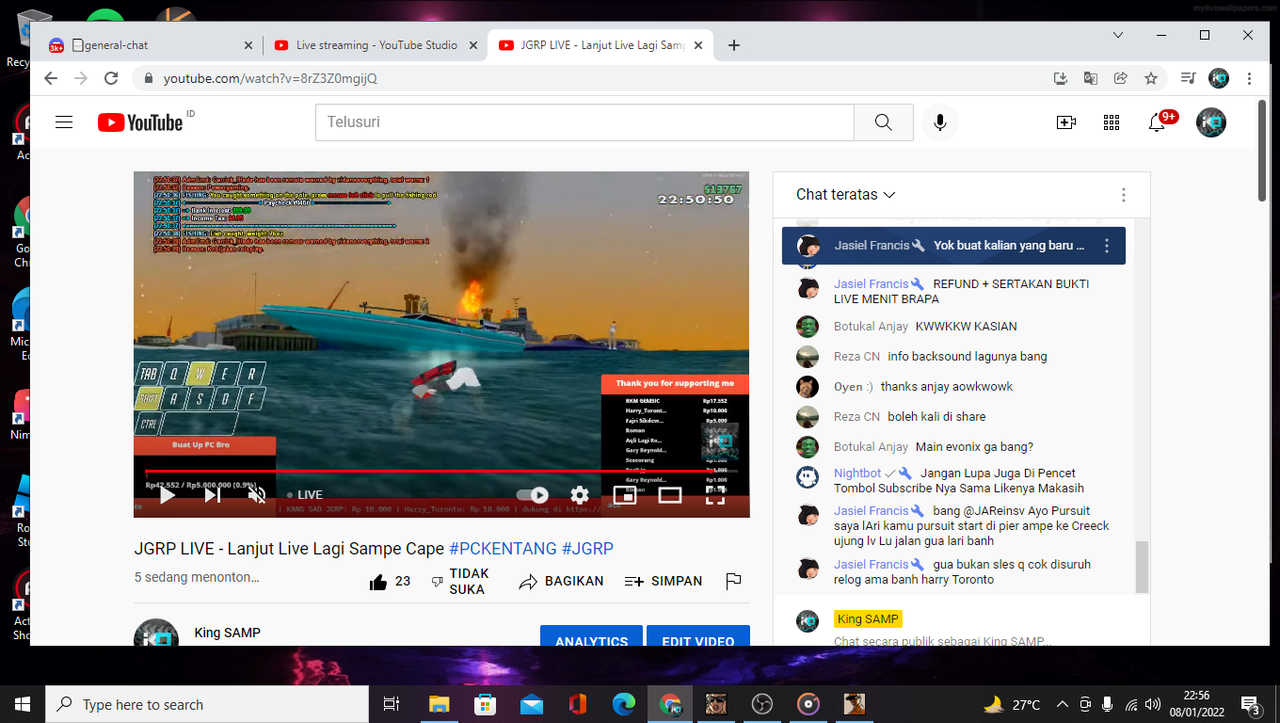Viewport: 1280px width, 723px height.
Task: Click the translate page icon
Action: tap(1091, 78)
